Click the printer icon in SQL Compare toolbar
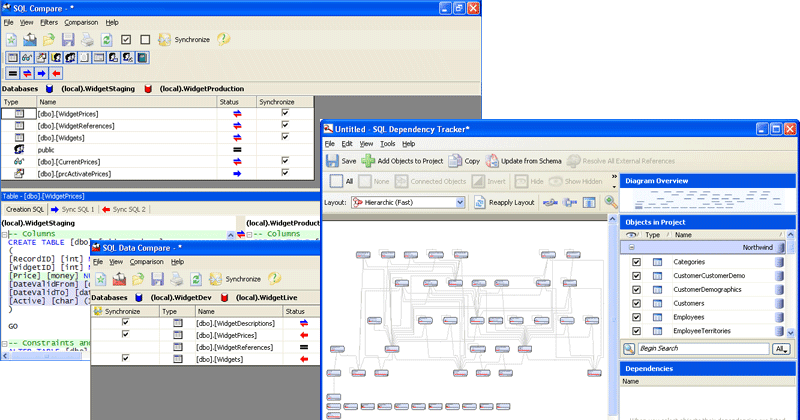The height and width of the screenshot is (420, 800). pyautogui.click(x=87, y=39)
